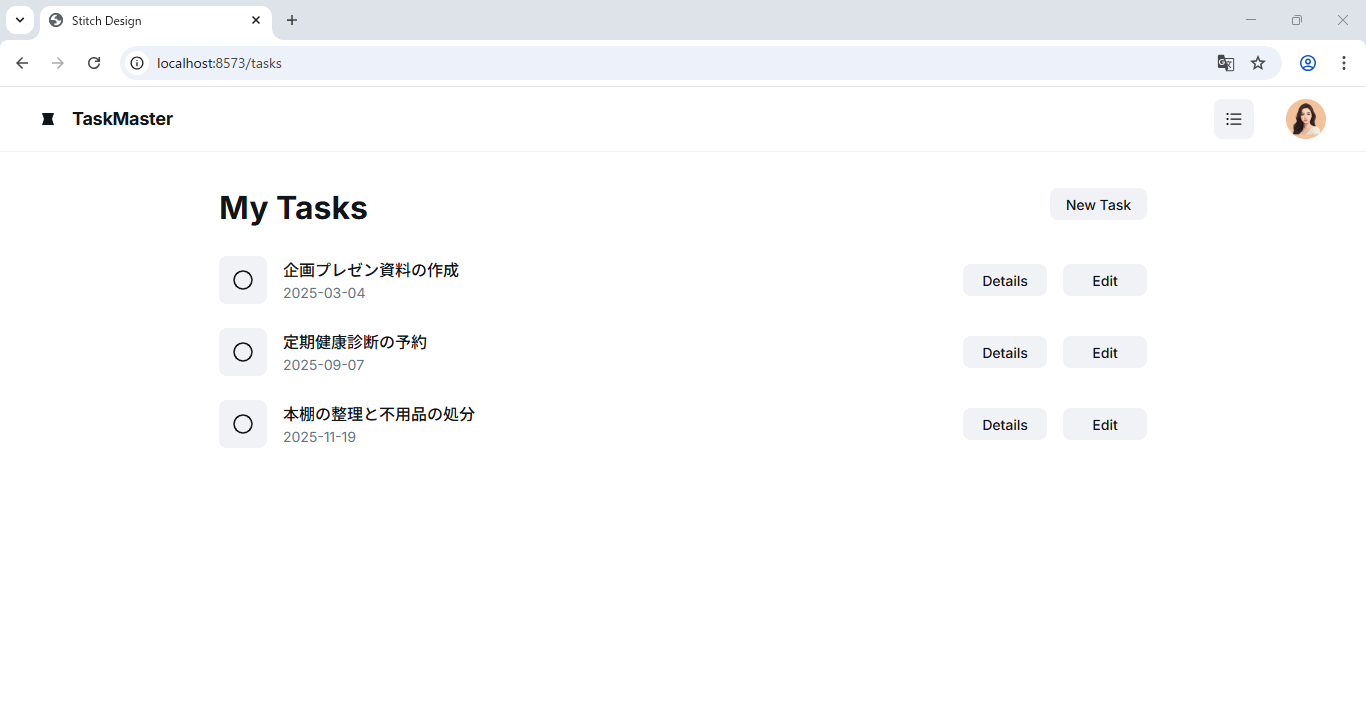Image resolution: width=1366 pixels, height=720 pixels.
Task: Select the task title 本棚の整理と不用品の処分
Action: 379,414
